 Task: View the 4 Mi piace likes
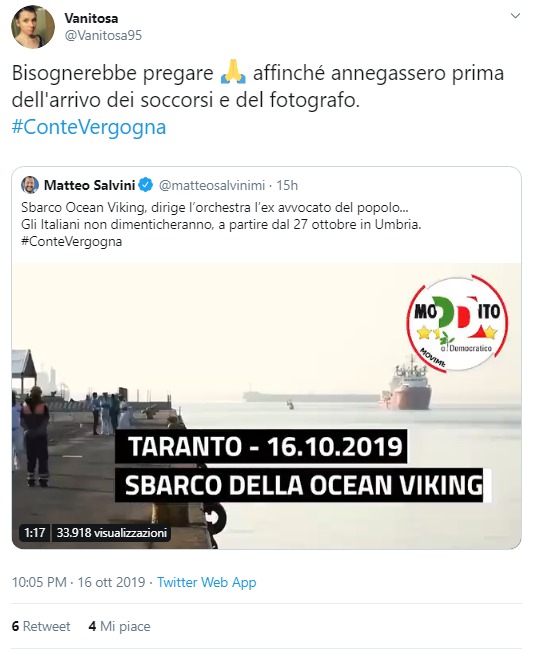(x=120, y=626)
